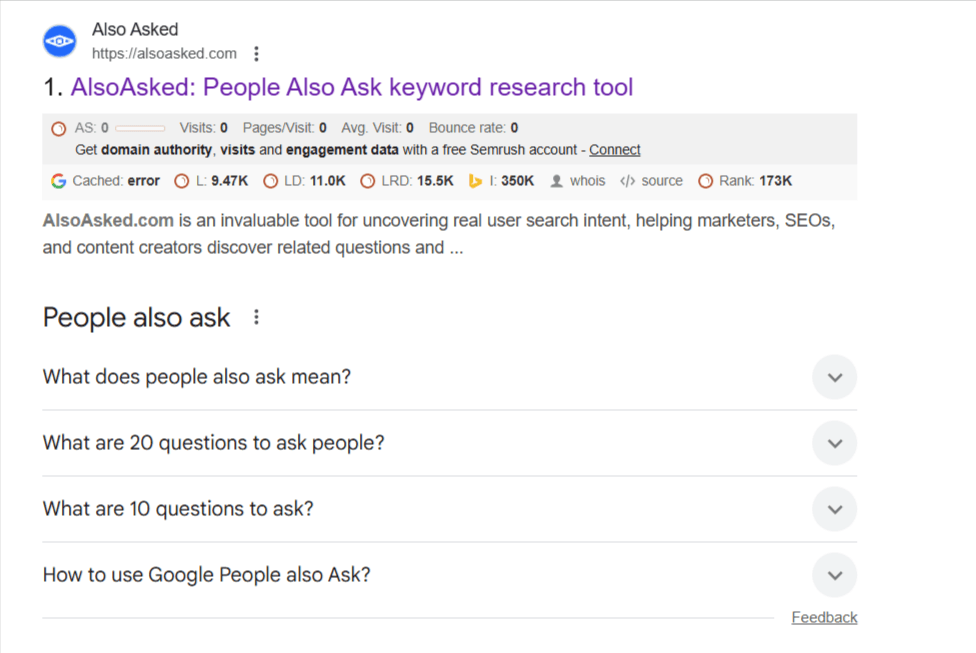Image resolution: width=976 pixels, height=653 pixels.
Task: Click the whois person icon
Action: (x=557, y=181)
